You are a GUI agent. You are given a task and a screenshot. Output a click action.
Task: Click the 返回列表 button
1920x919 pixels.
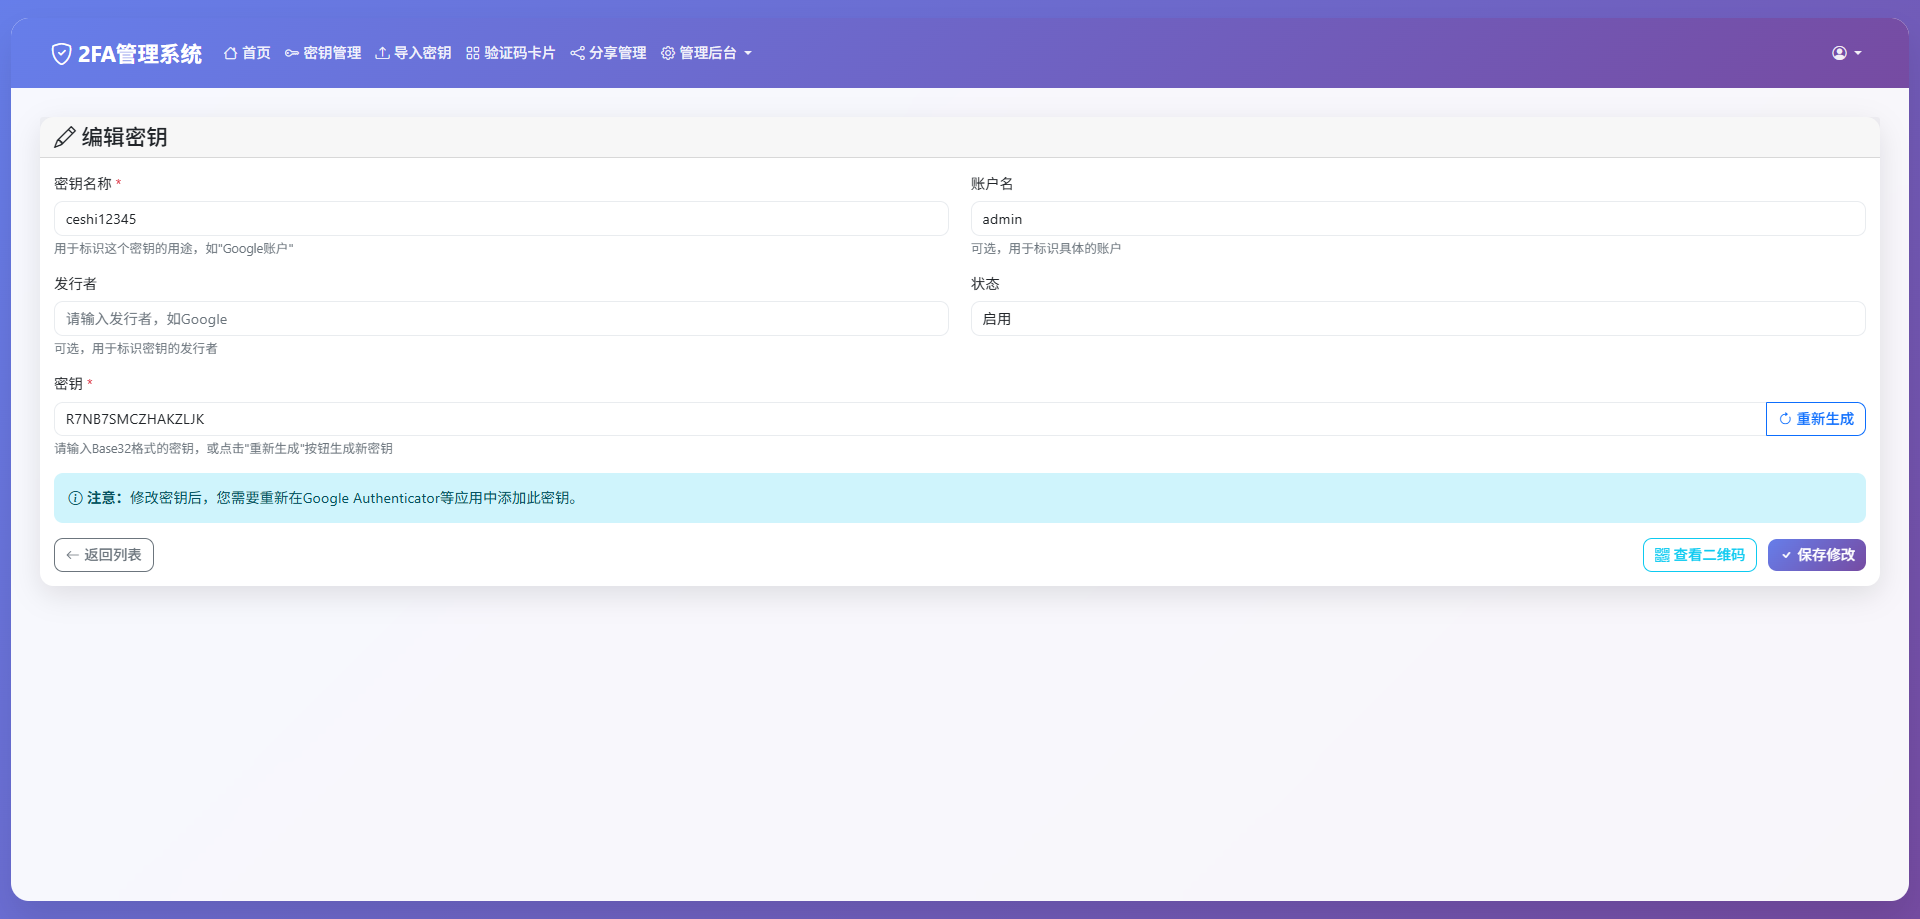(x=103, y=555)
